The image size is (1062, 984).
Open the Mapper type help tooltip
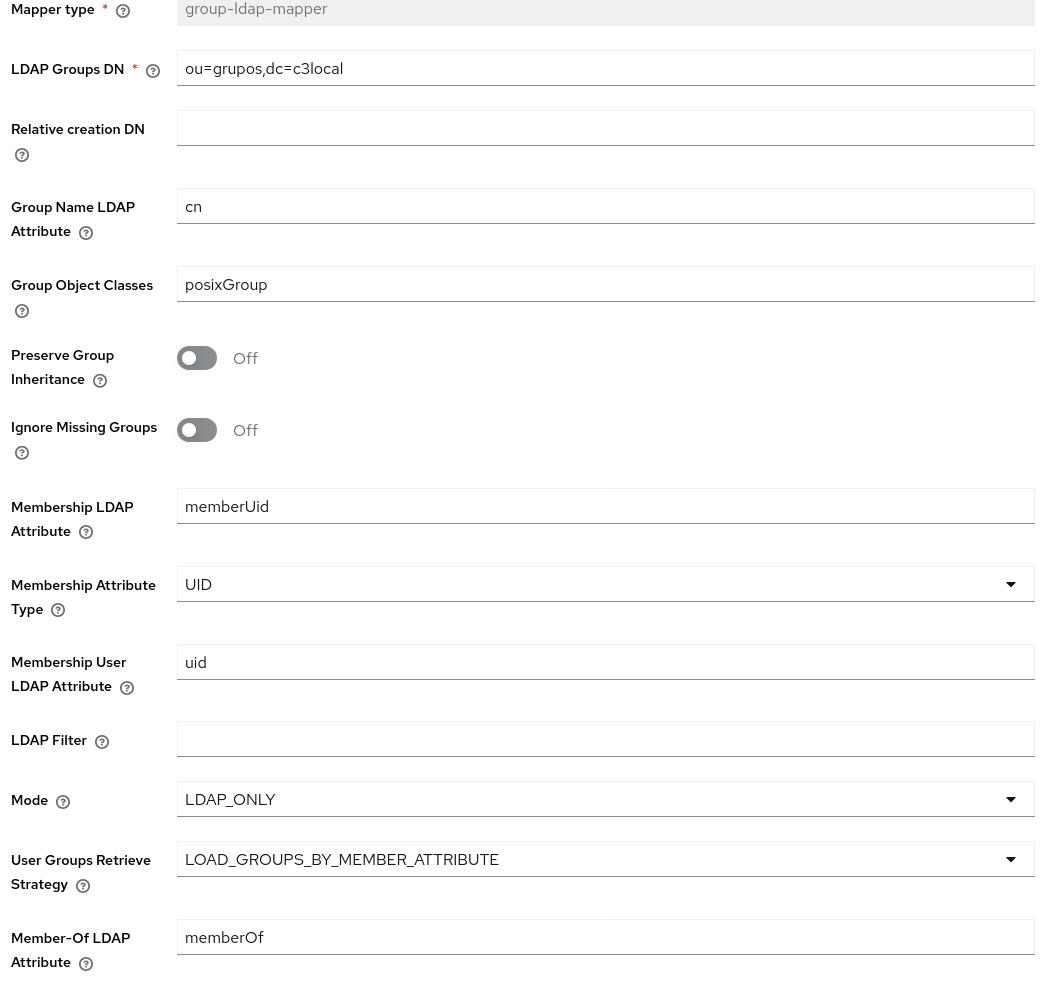[x=122, y=11]
